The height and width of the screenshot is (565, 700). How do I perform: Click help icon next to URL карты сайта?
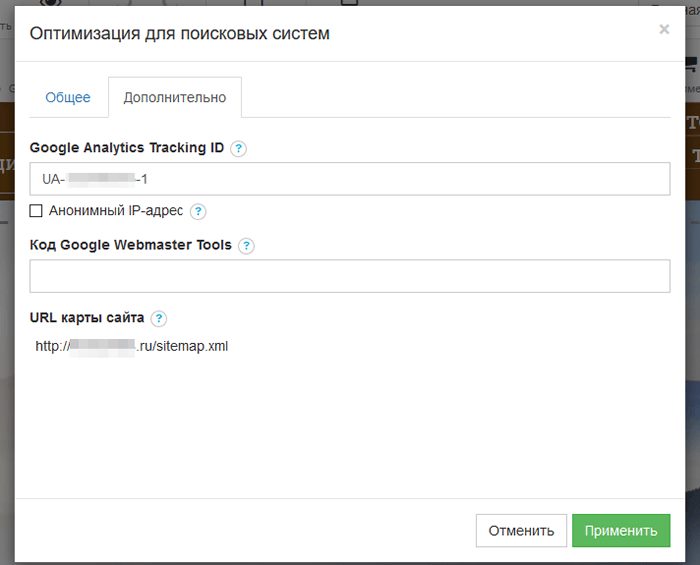[x=159, y=318]
